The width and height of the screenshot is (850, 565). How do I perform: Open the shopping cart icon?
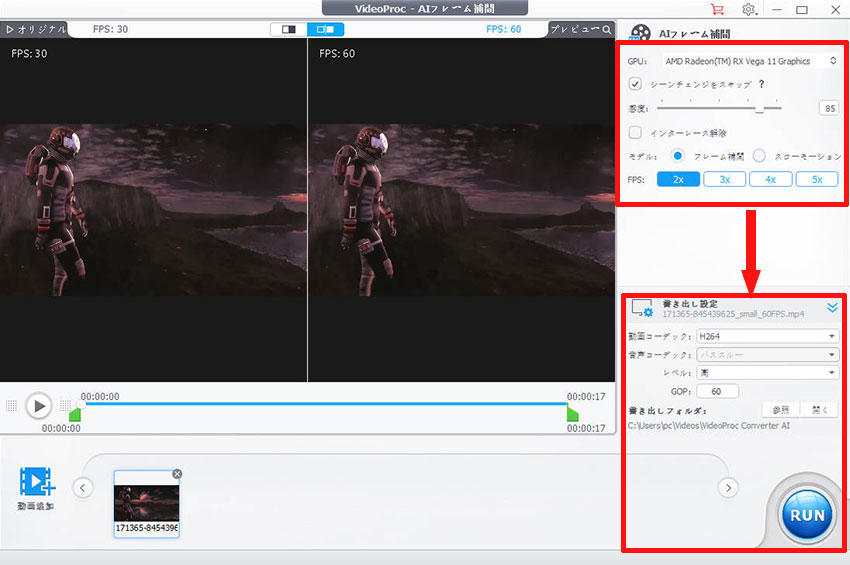tap(717, 9)
